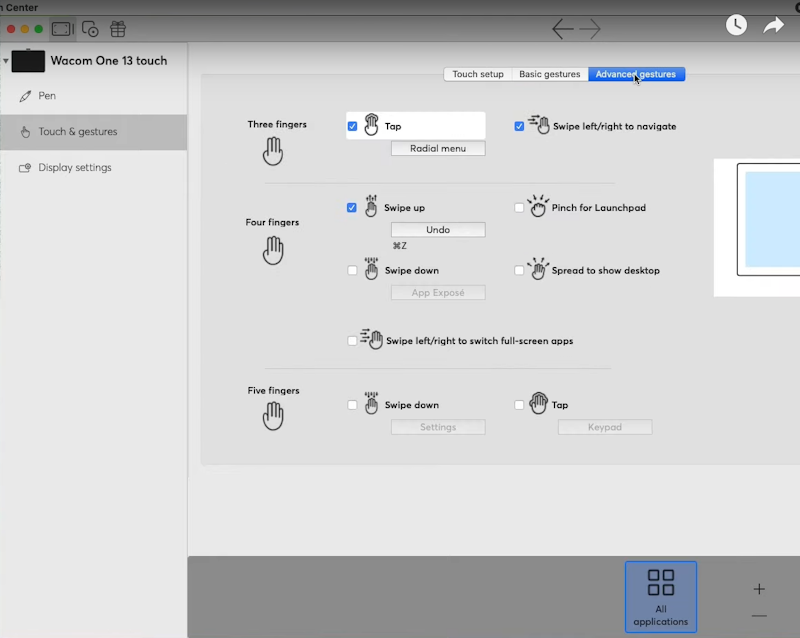The image size is (800, 638).
Task: Click the five-finger Tap icon
Action: click(x=538, y=403)
